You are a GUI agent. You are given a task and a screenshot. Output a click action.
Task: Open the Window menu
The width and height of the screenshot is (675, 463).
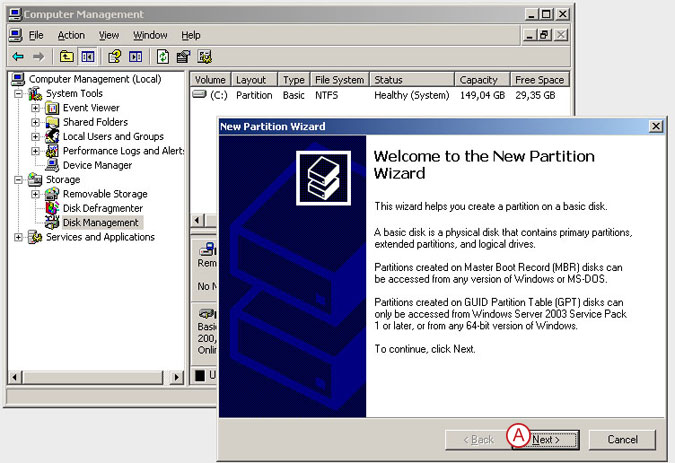[150, 35]
